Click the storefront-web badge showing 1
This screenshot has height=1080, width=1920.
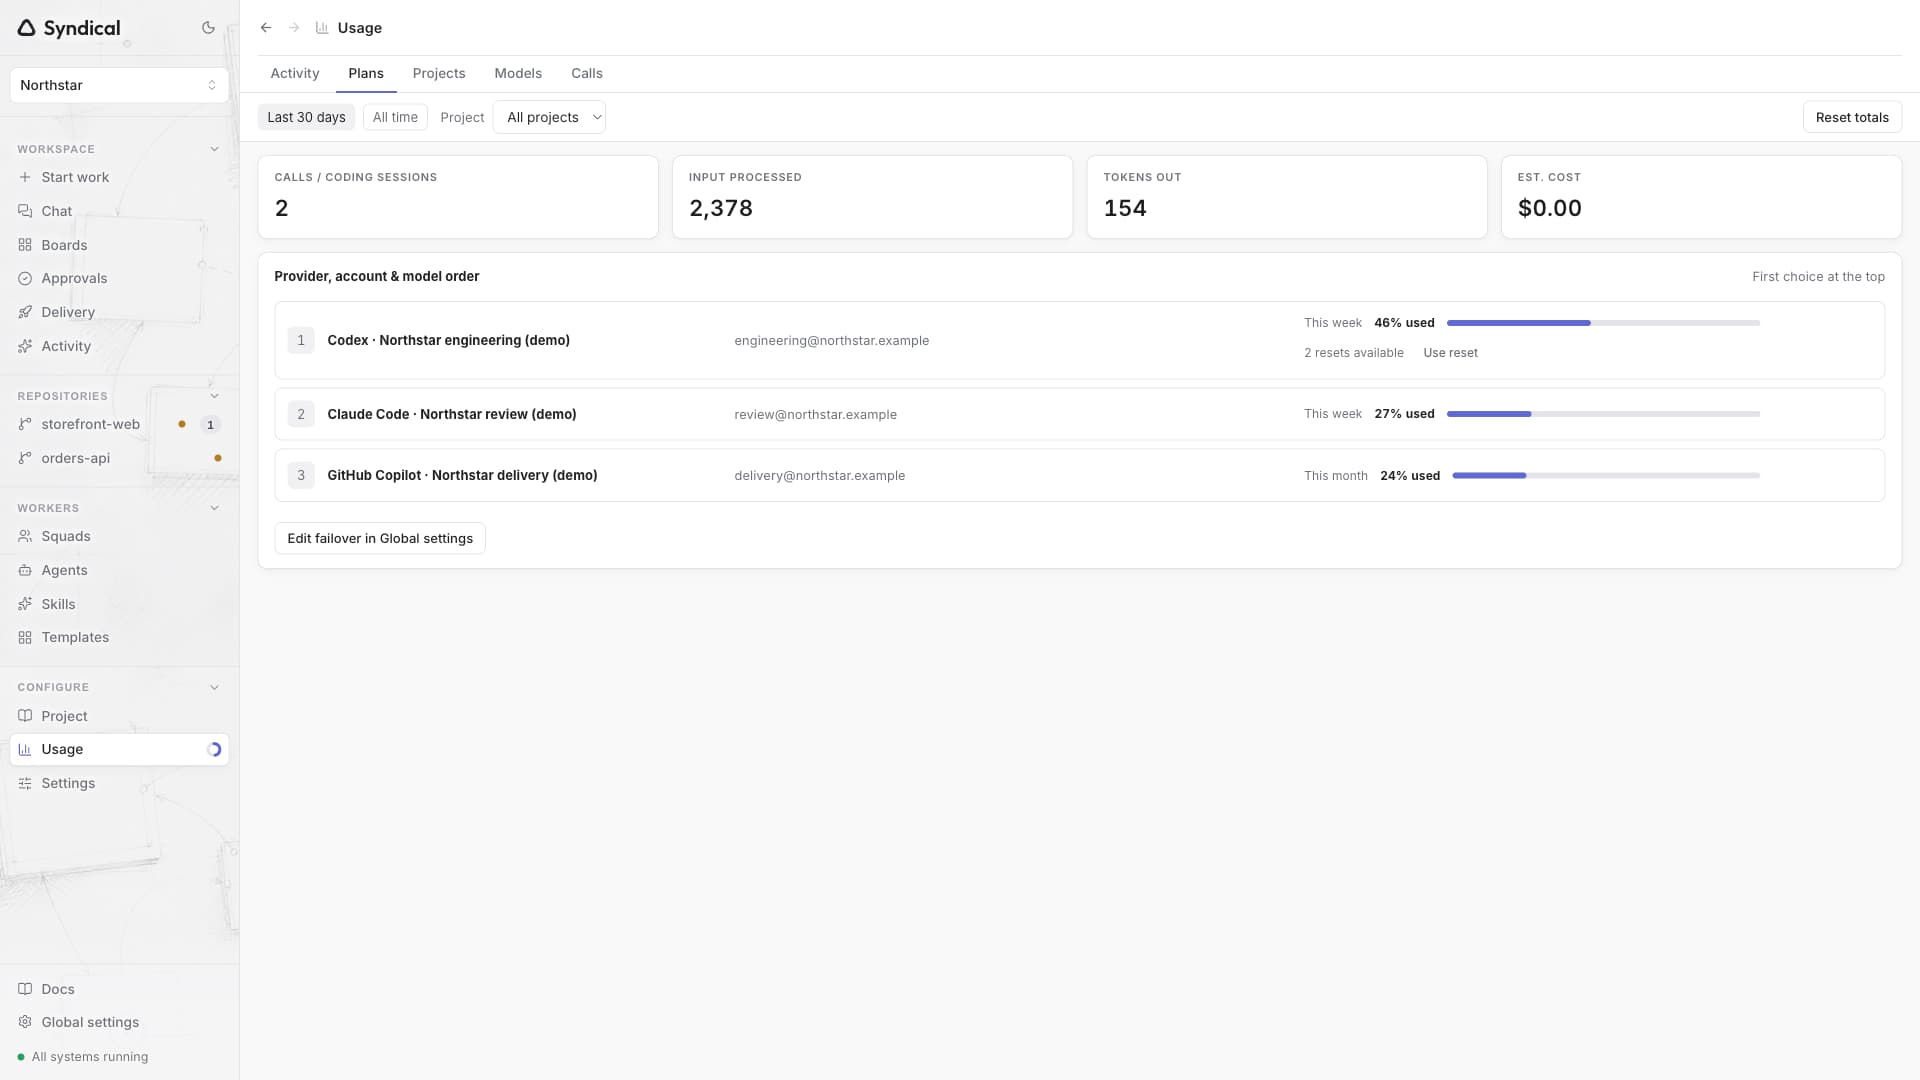pos(210,424)
